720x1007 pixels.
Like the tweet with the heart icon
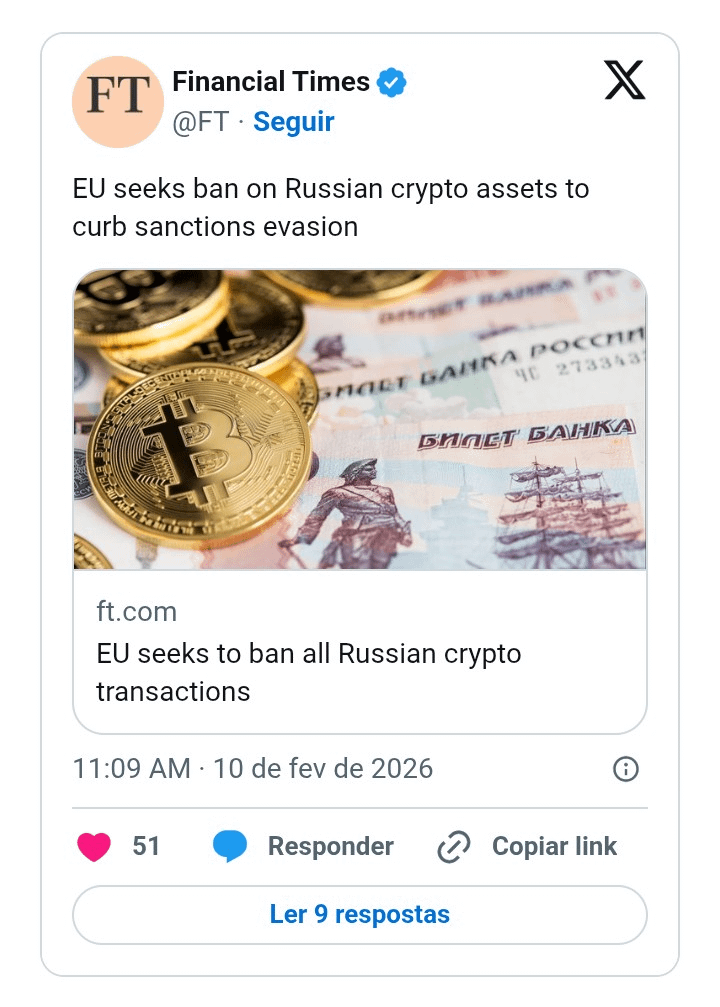(94, 846)
